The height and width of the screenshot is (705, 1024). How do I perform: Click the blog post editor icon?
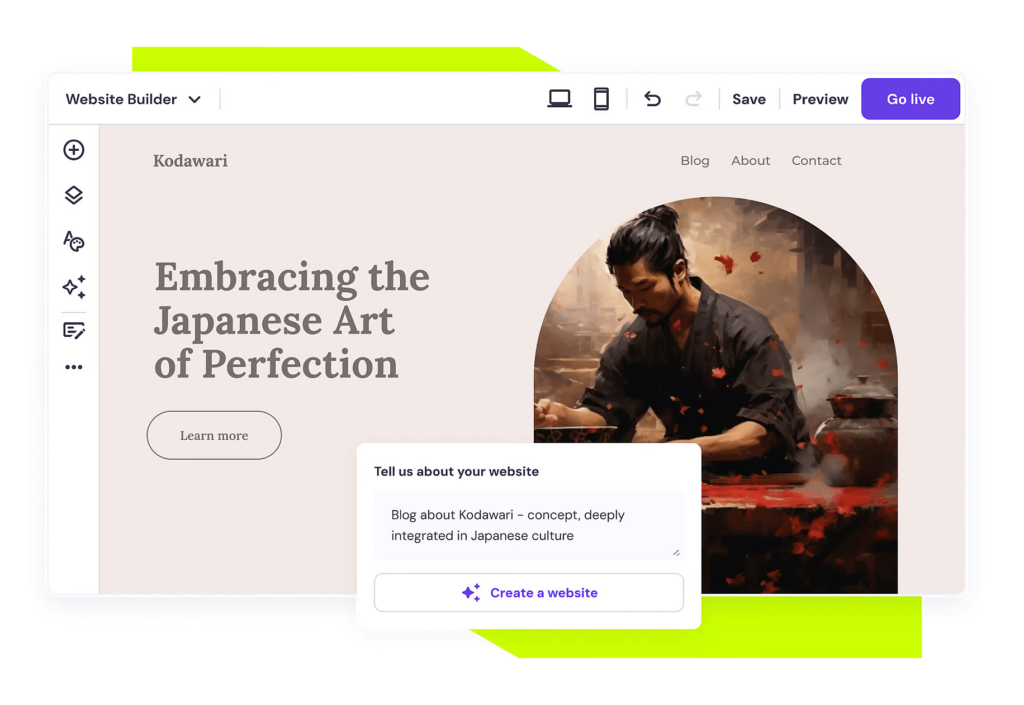(x=73, y=330)
